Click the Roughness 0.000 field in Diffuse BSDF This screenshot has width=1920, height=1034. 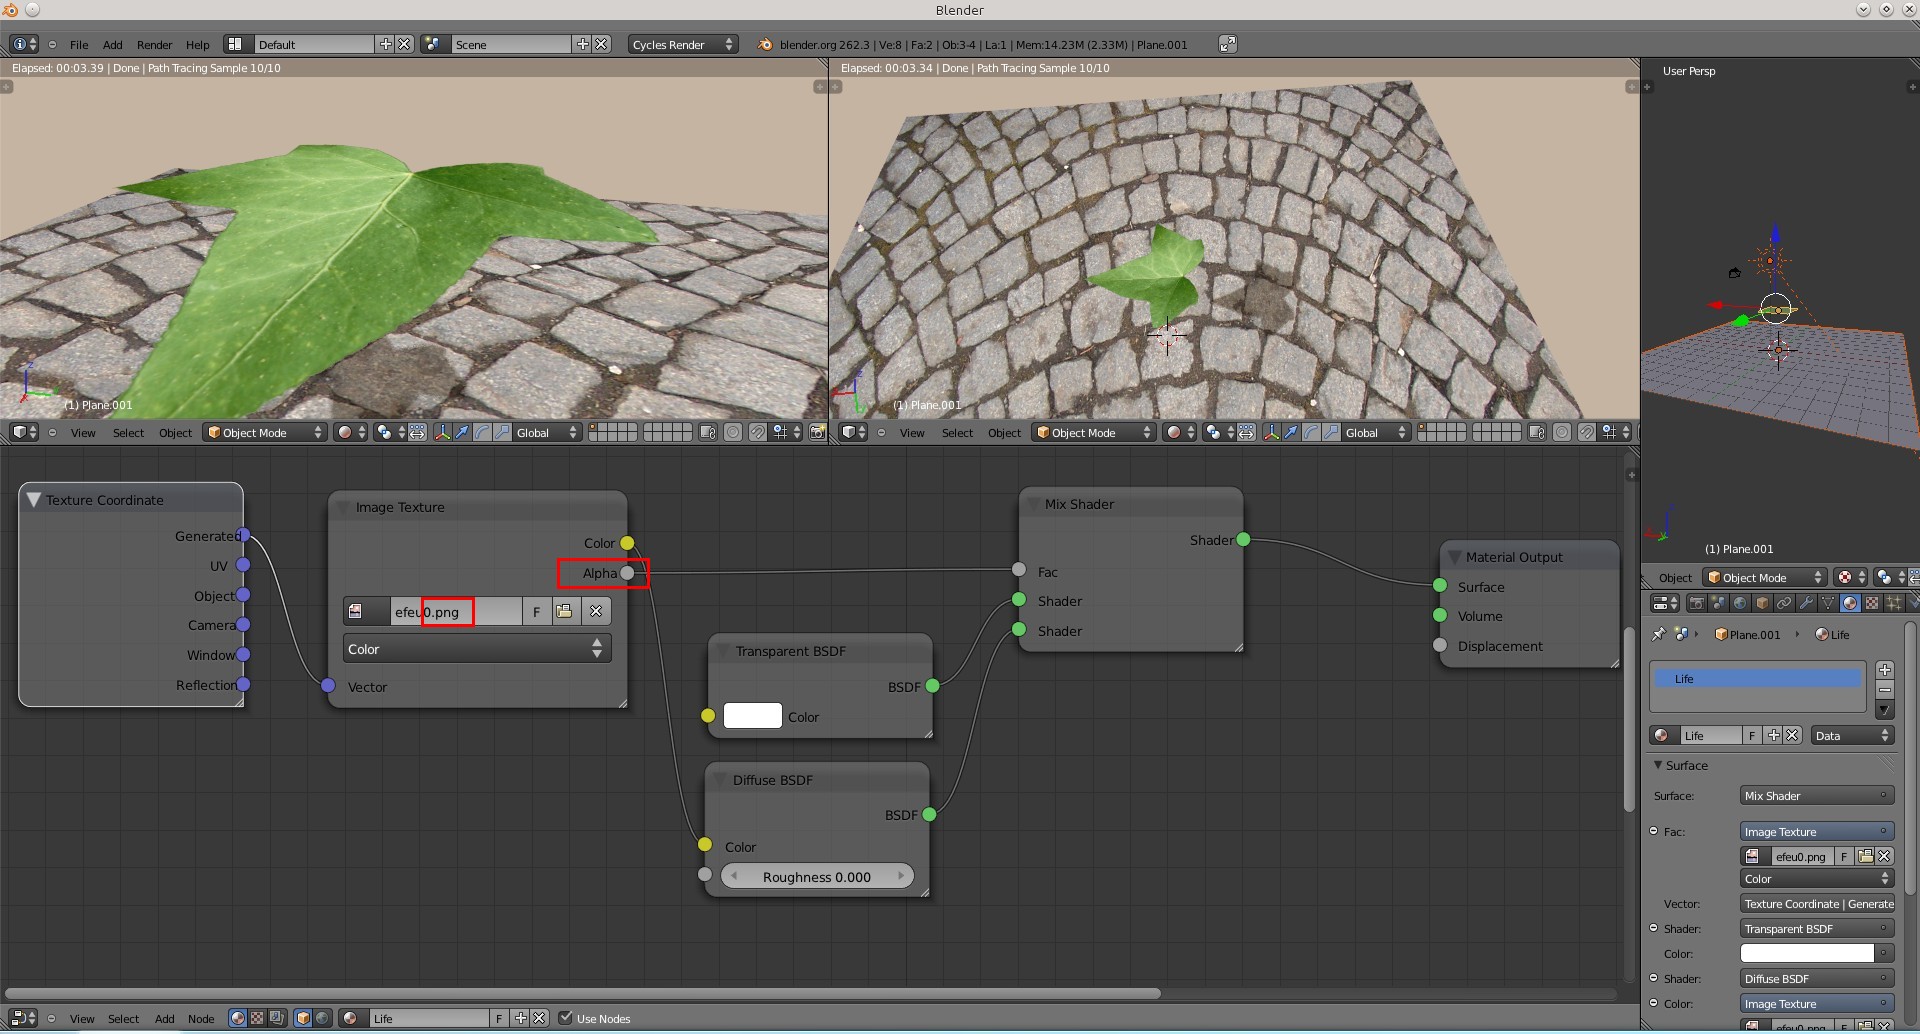(x=816, y=877)
